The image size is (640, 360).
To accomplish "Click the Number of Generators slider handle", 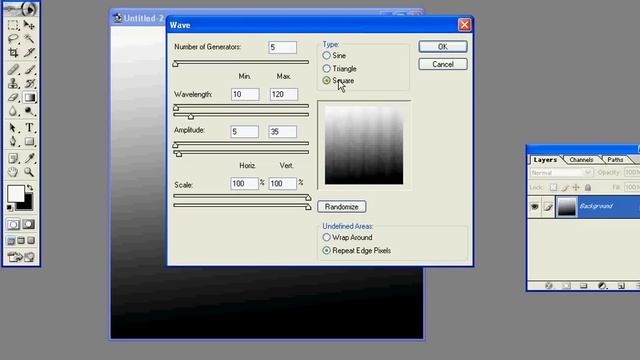I will click(176, 64).
